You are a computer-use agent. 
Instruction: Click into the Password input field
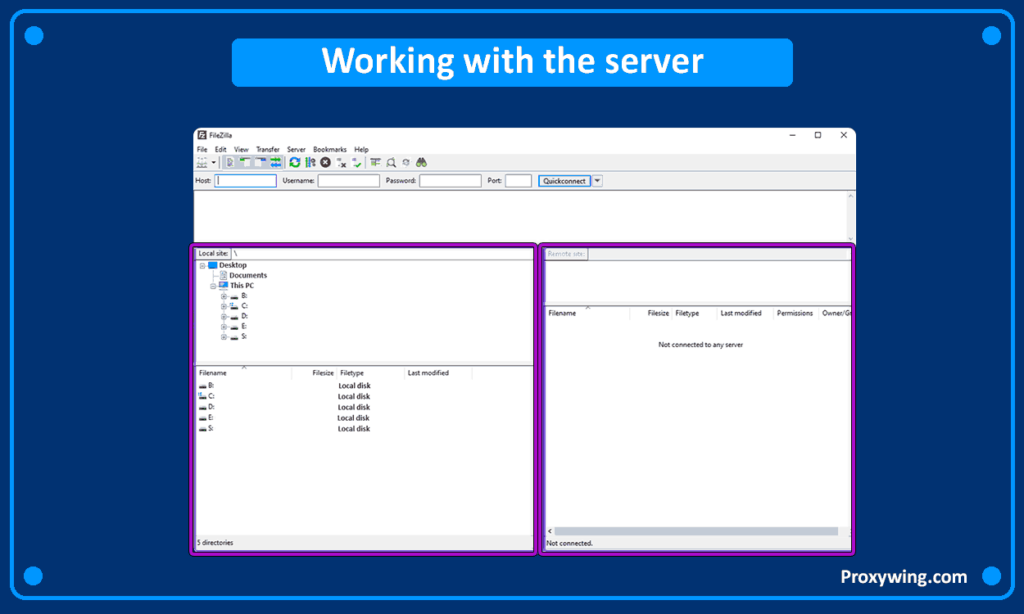click(450, 181)
